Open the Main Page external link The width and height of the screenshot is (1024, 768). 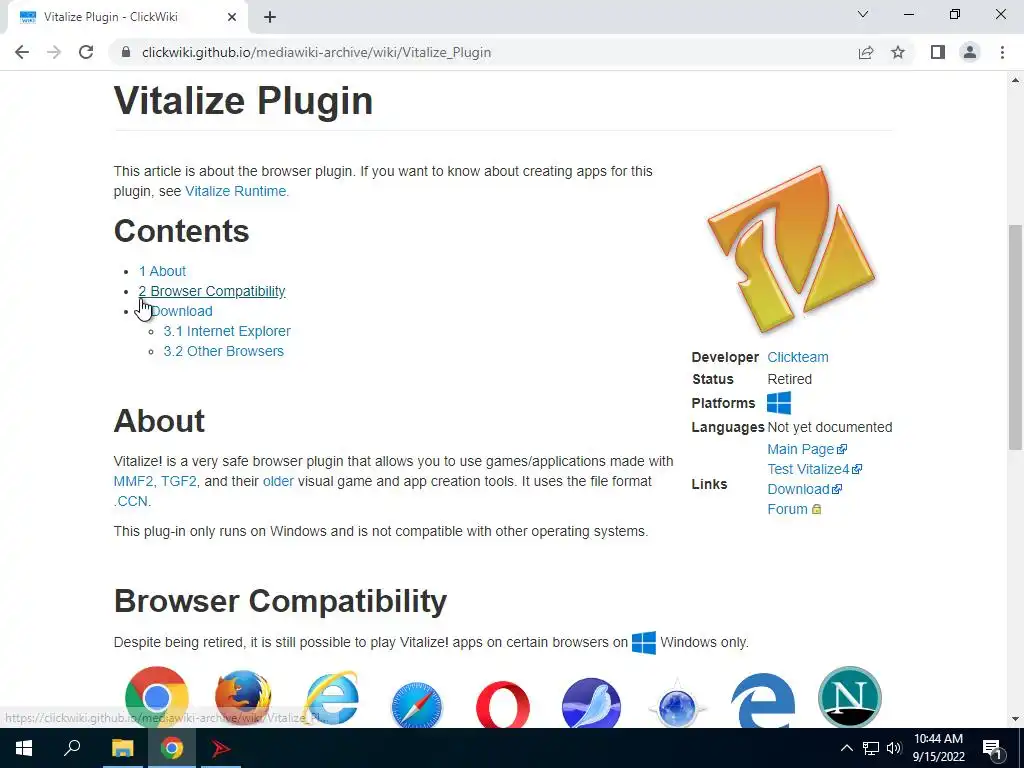point(807,449)
